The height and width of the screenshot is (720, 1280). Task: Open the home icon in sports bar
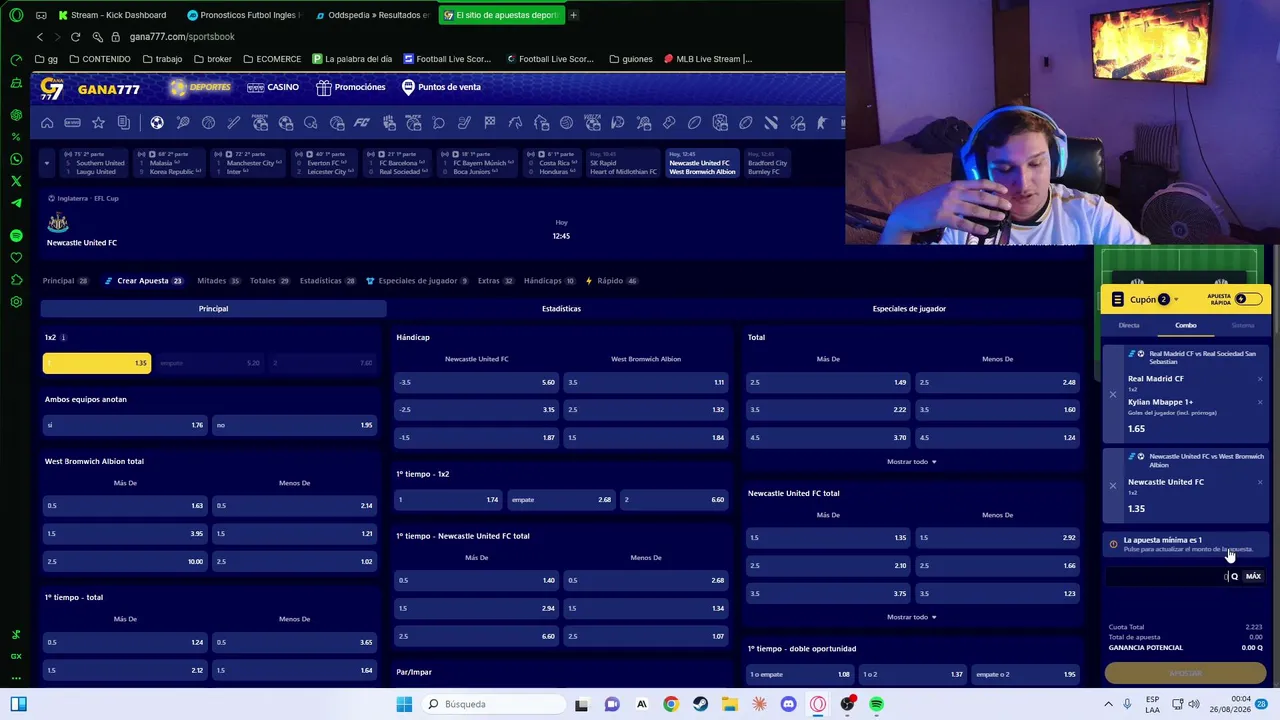click(47, 123)
